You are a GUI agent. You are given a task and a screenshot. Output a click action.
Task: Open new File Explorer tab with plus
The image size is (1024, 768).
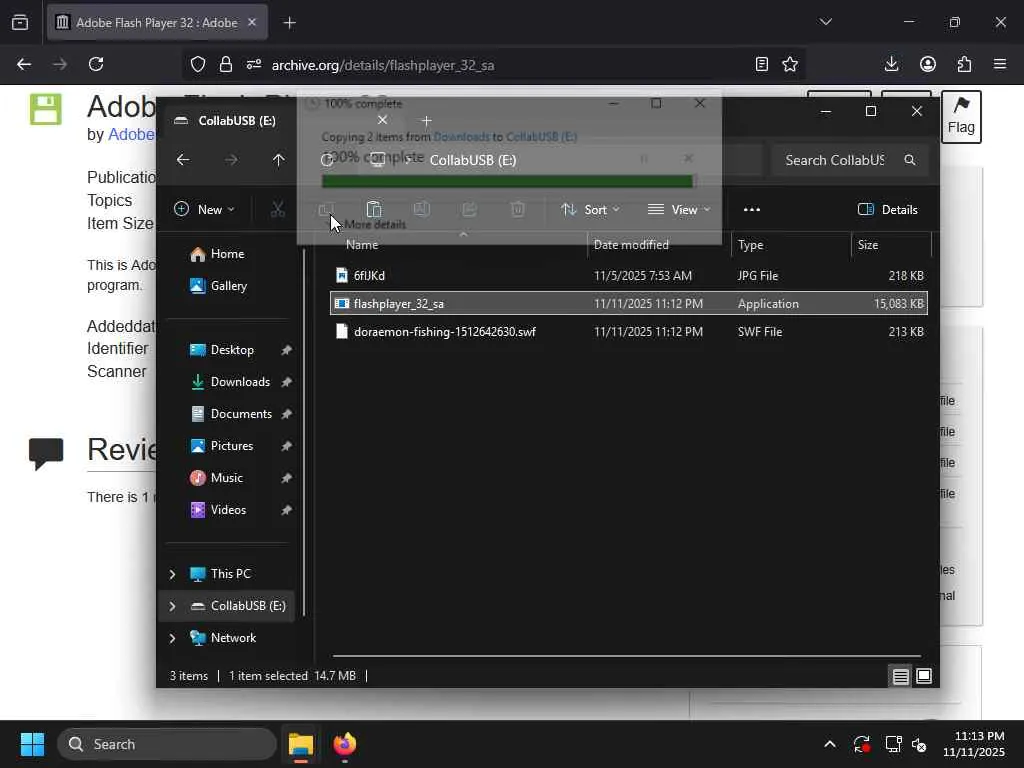pyautogui.click(x=426, y=121)
